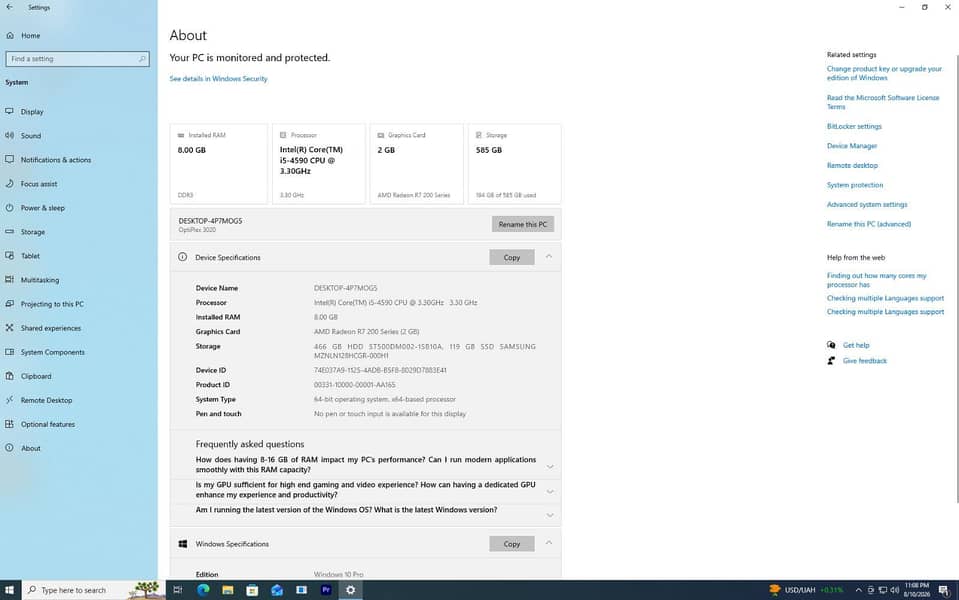Open Microsoft Store from the taskbar
The width and height of the screenshot is (959, 600).
(252, 590)
